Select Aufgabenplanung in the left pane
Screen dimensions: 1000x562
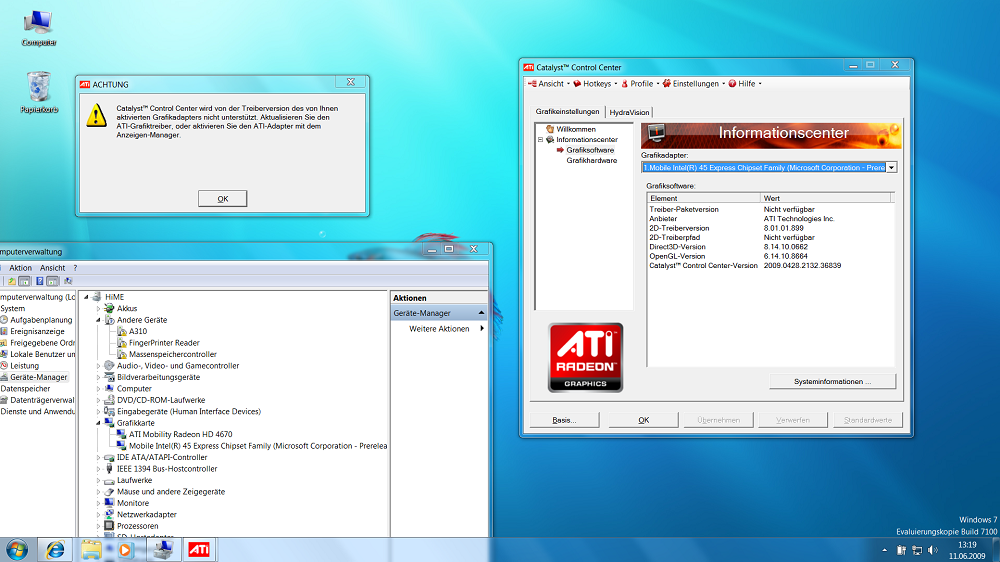point(41,320)
